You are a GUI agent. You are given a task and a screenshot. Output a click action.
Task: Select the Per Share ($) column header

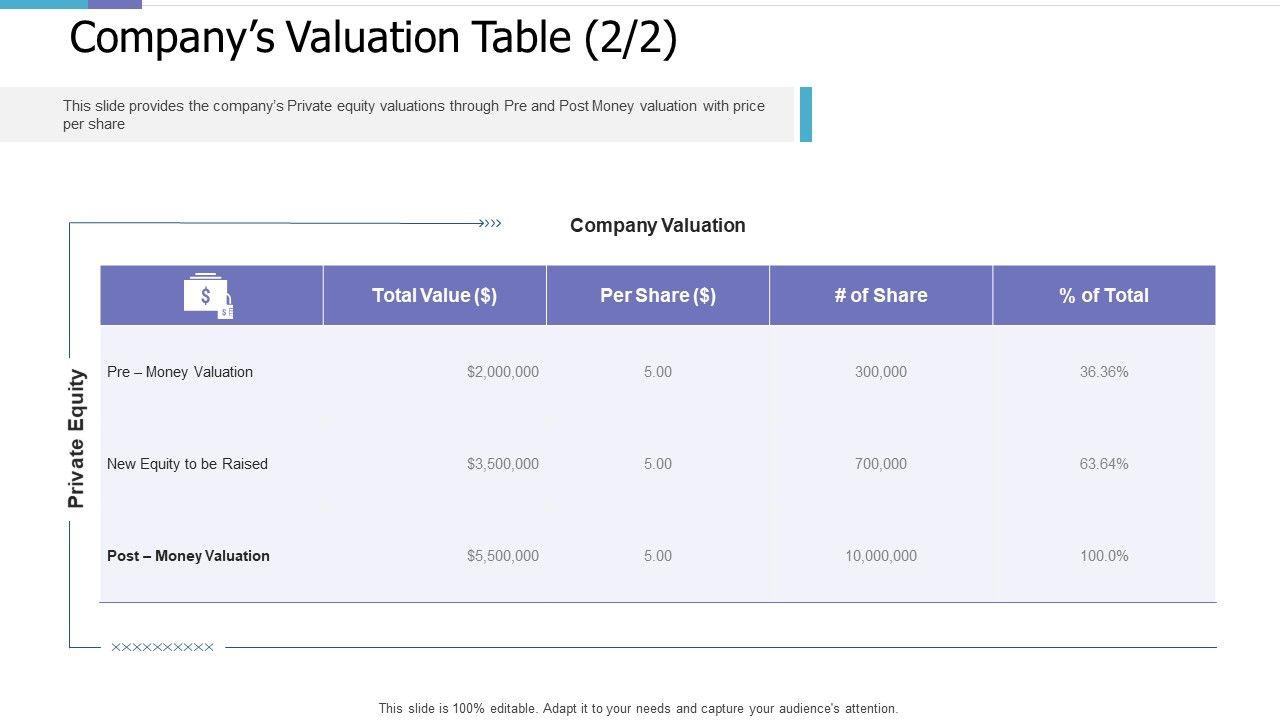pyautogui.click(x=658, y=295)
